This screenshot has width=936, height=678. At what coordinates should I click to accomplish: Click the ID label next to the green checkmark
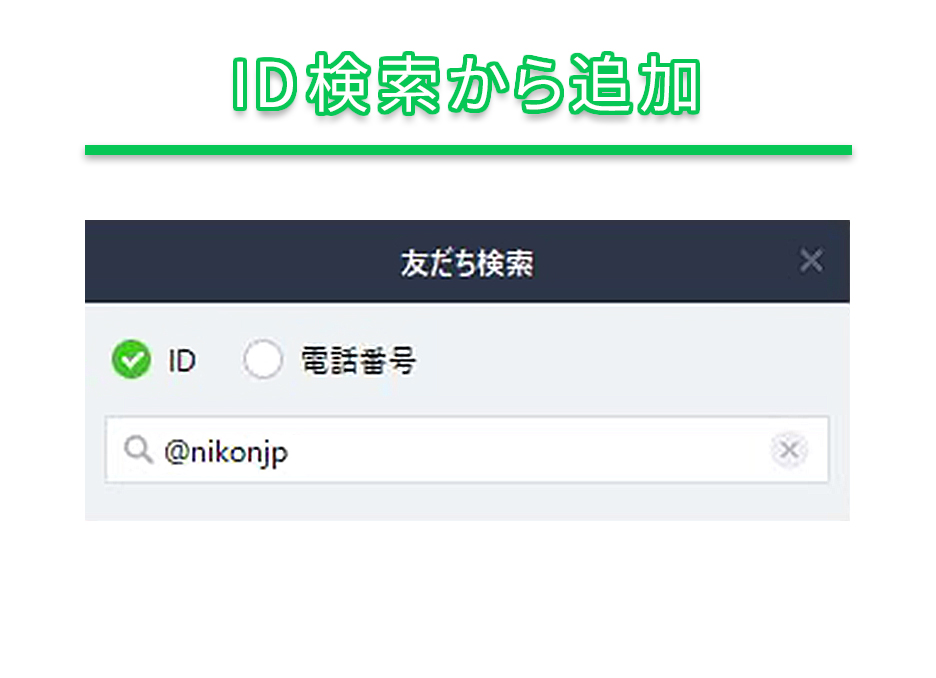(x=182, y=360)
